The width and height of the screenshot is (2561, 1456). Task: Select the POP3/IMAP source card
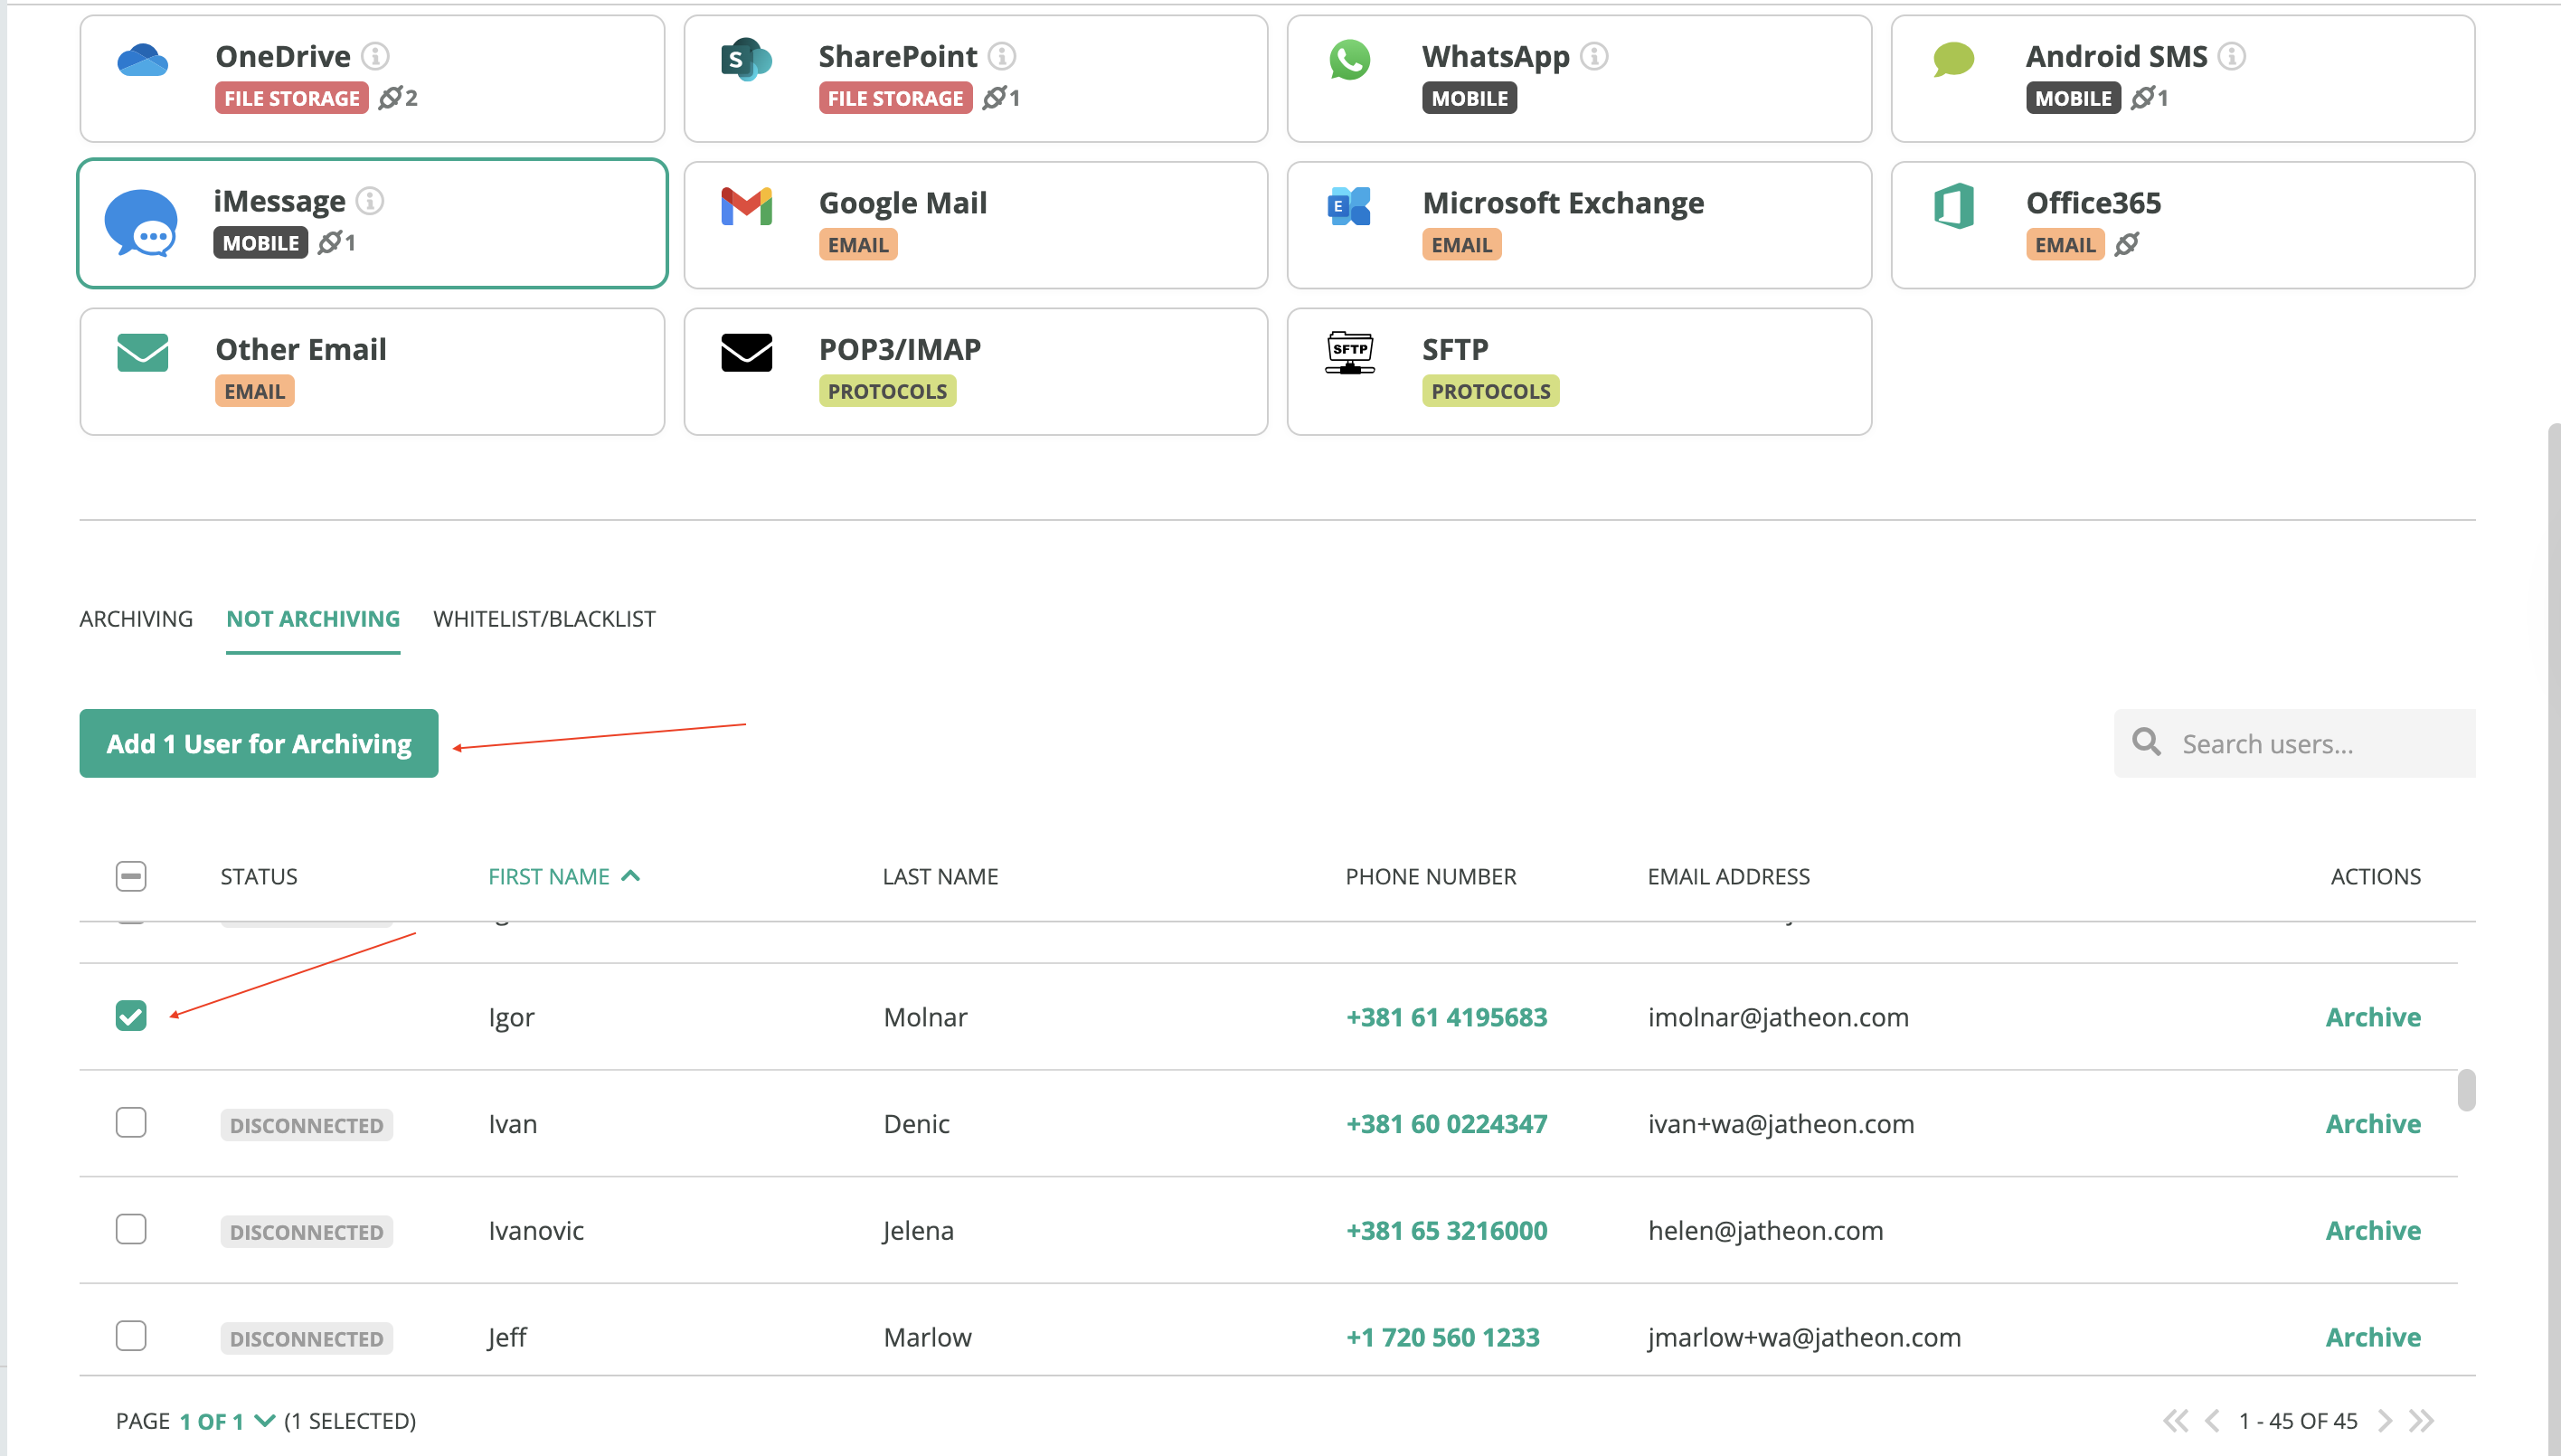coord(975,371)
